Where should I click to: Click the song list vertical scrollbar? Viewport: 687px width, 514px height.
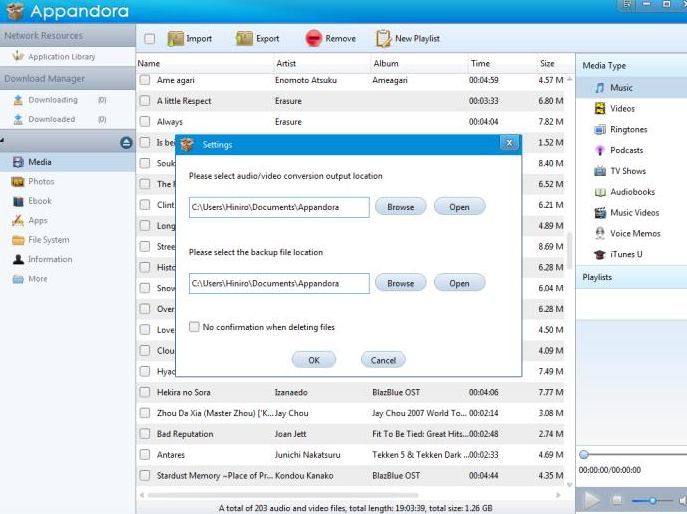570,251
